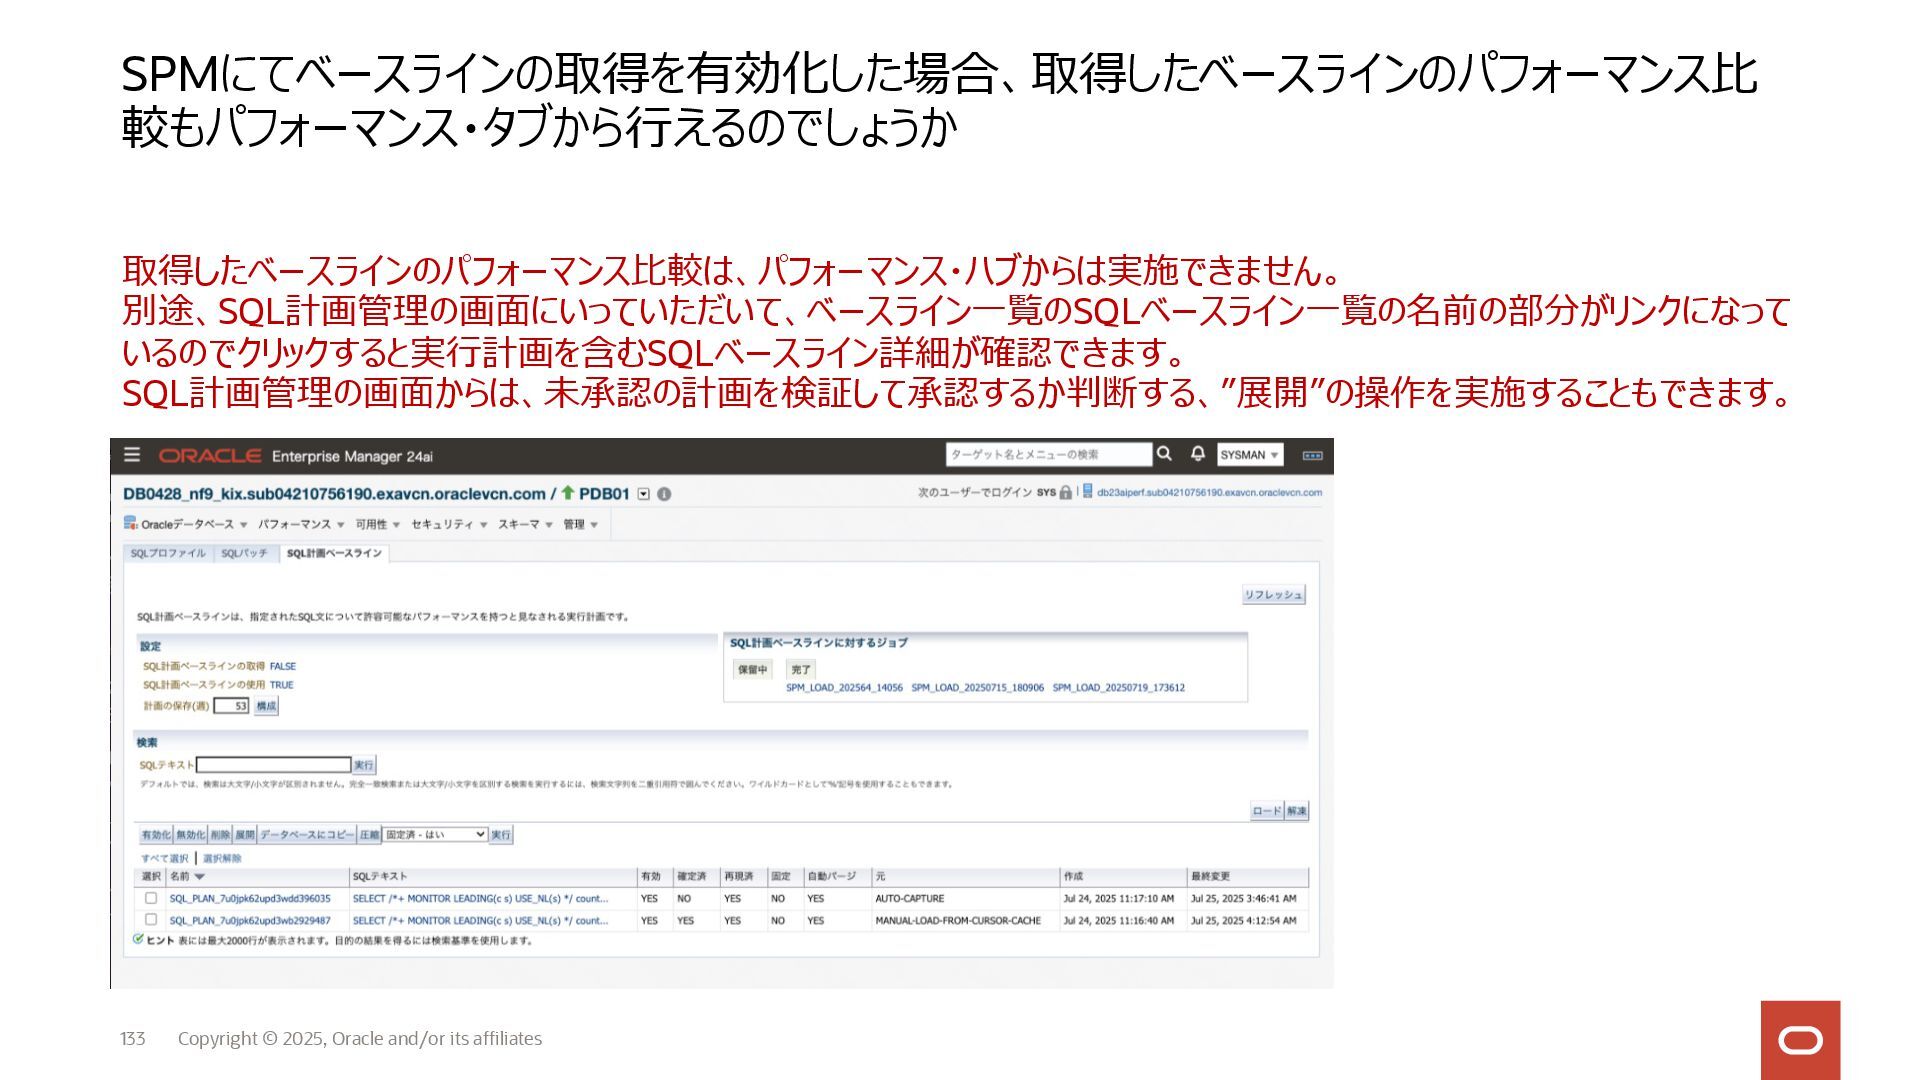Click the info icon beside PDB01

coord(664,494)
